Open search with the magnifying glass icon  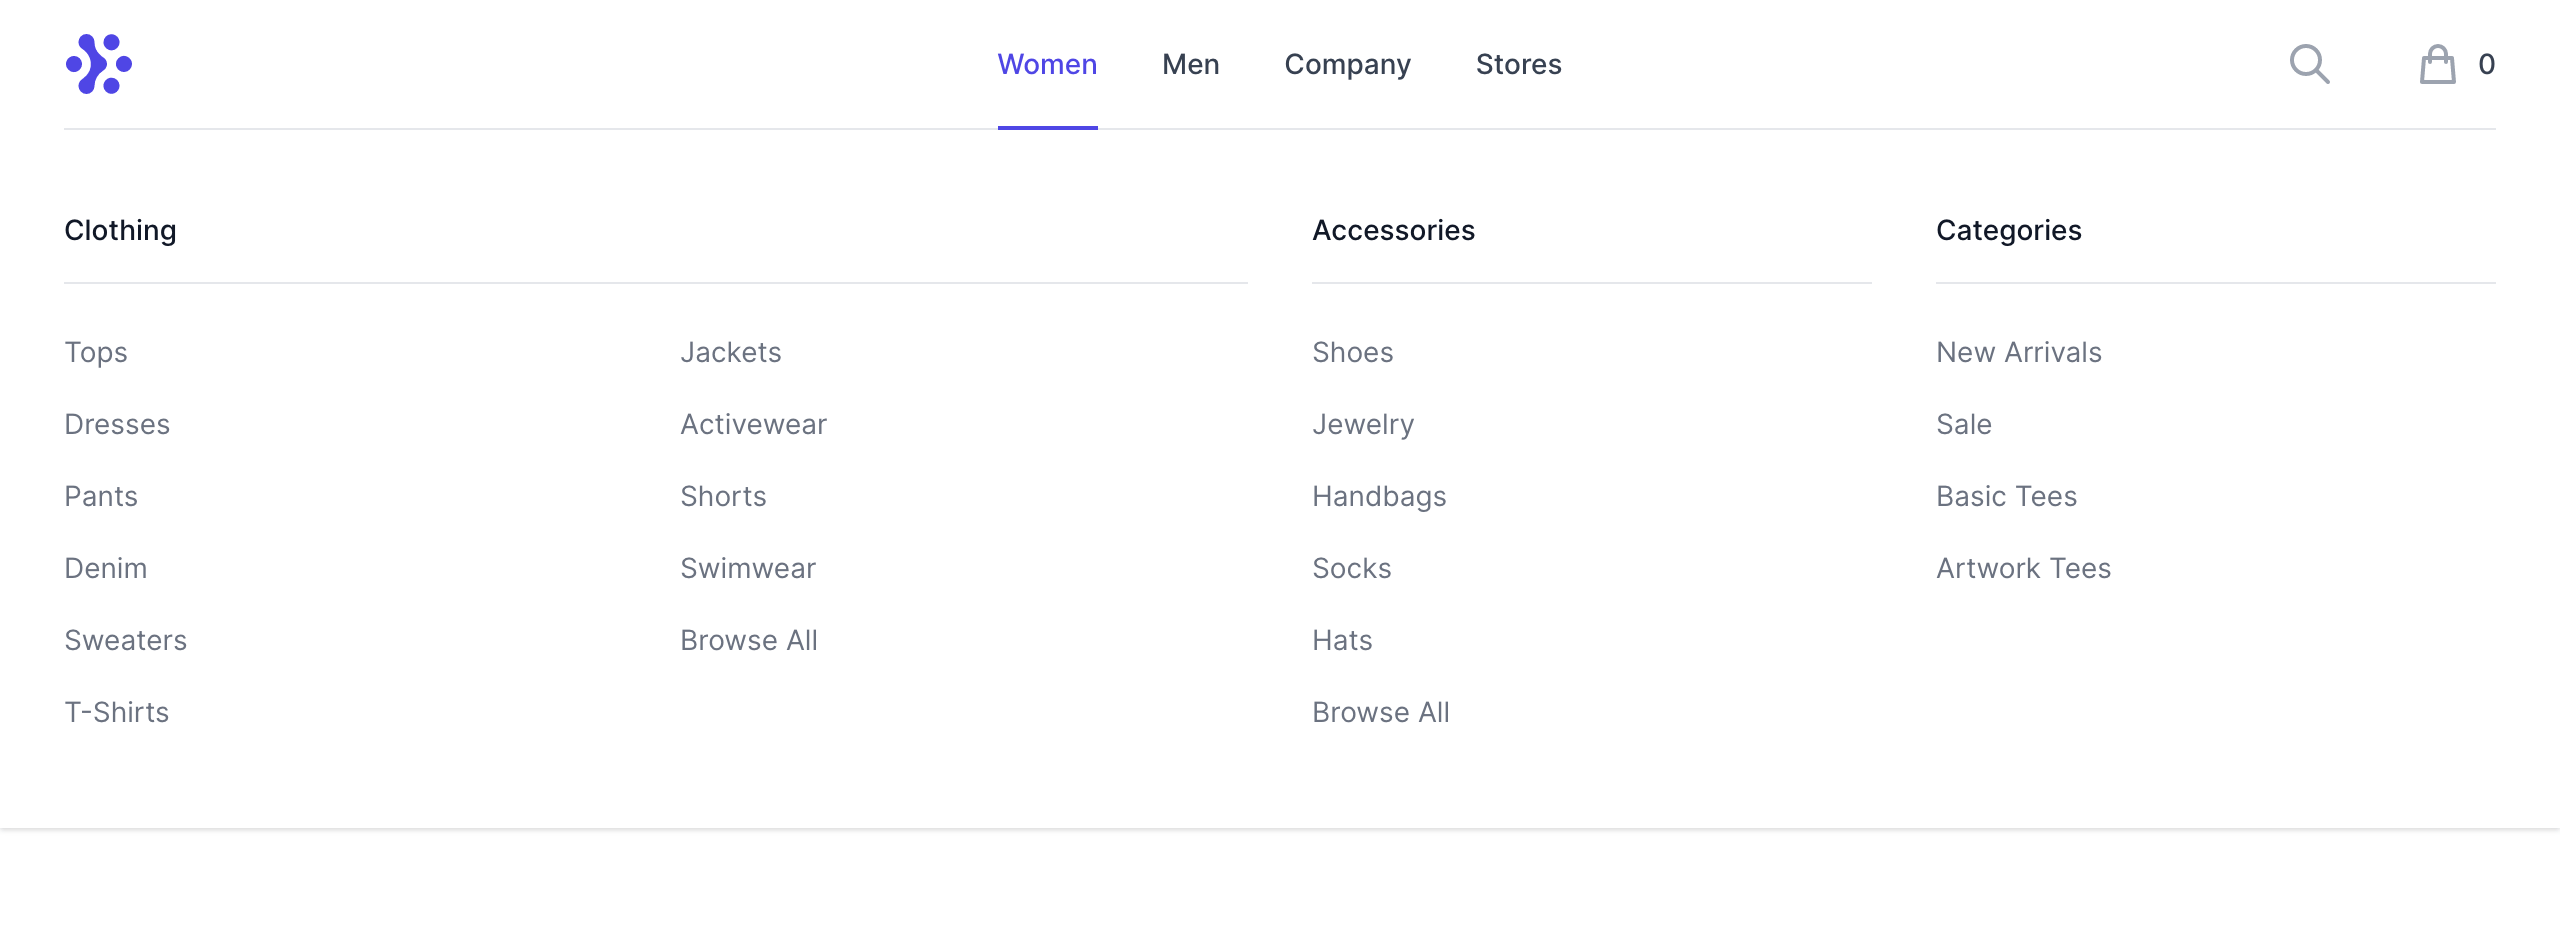(2309, 64)
